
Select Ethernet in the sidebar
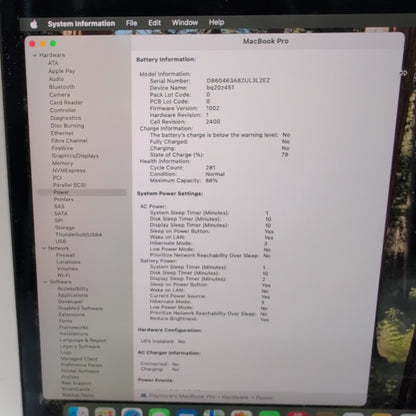tap(62, 133)
